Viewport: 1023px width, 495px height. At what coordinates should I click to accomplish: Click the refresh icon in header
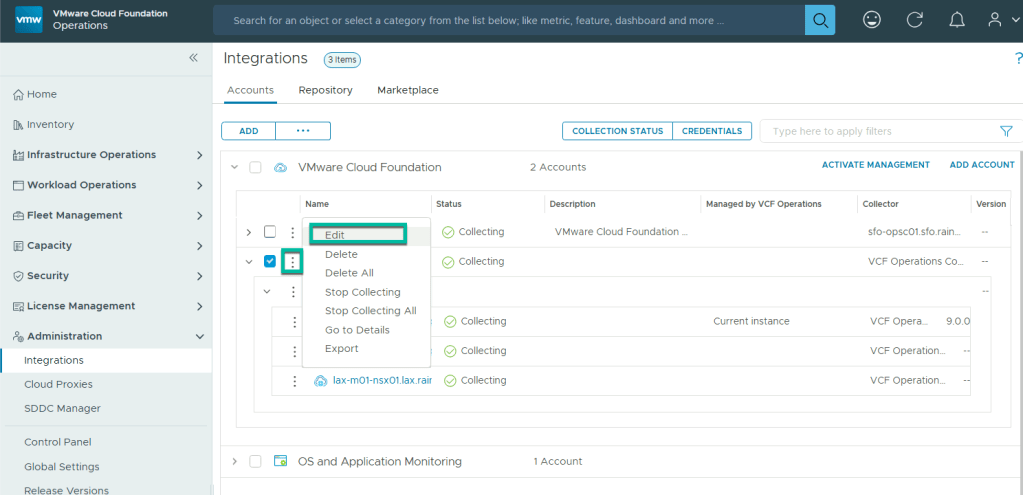914,20
